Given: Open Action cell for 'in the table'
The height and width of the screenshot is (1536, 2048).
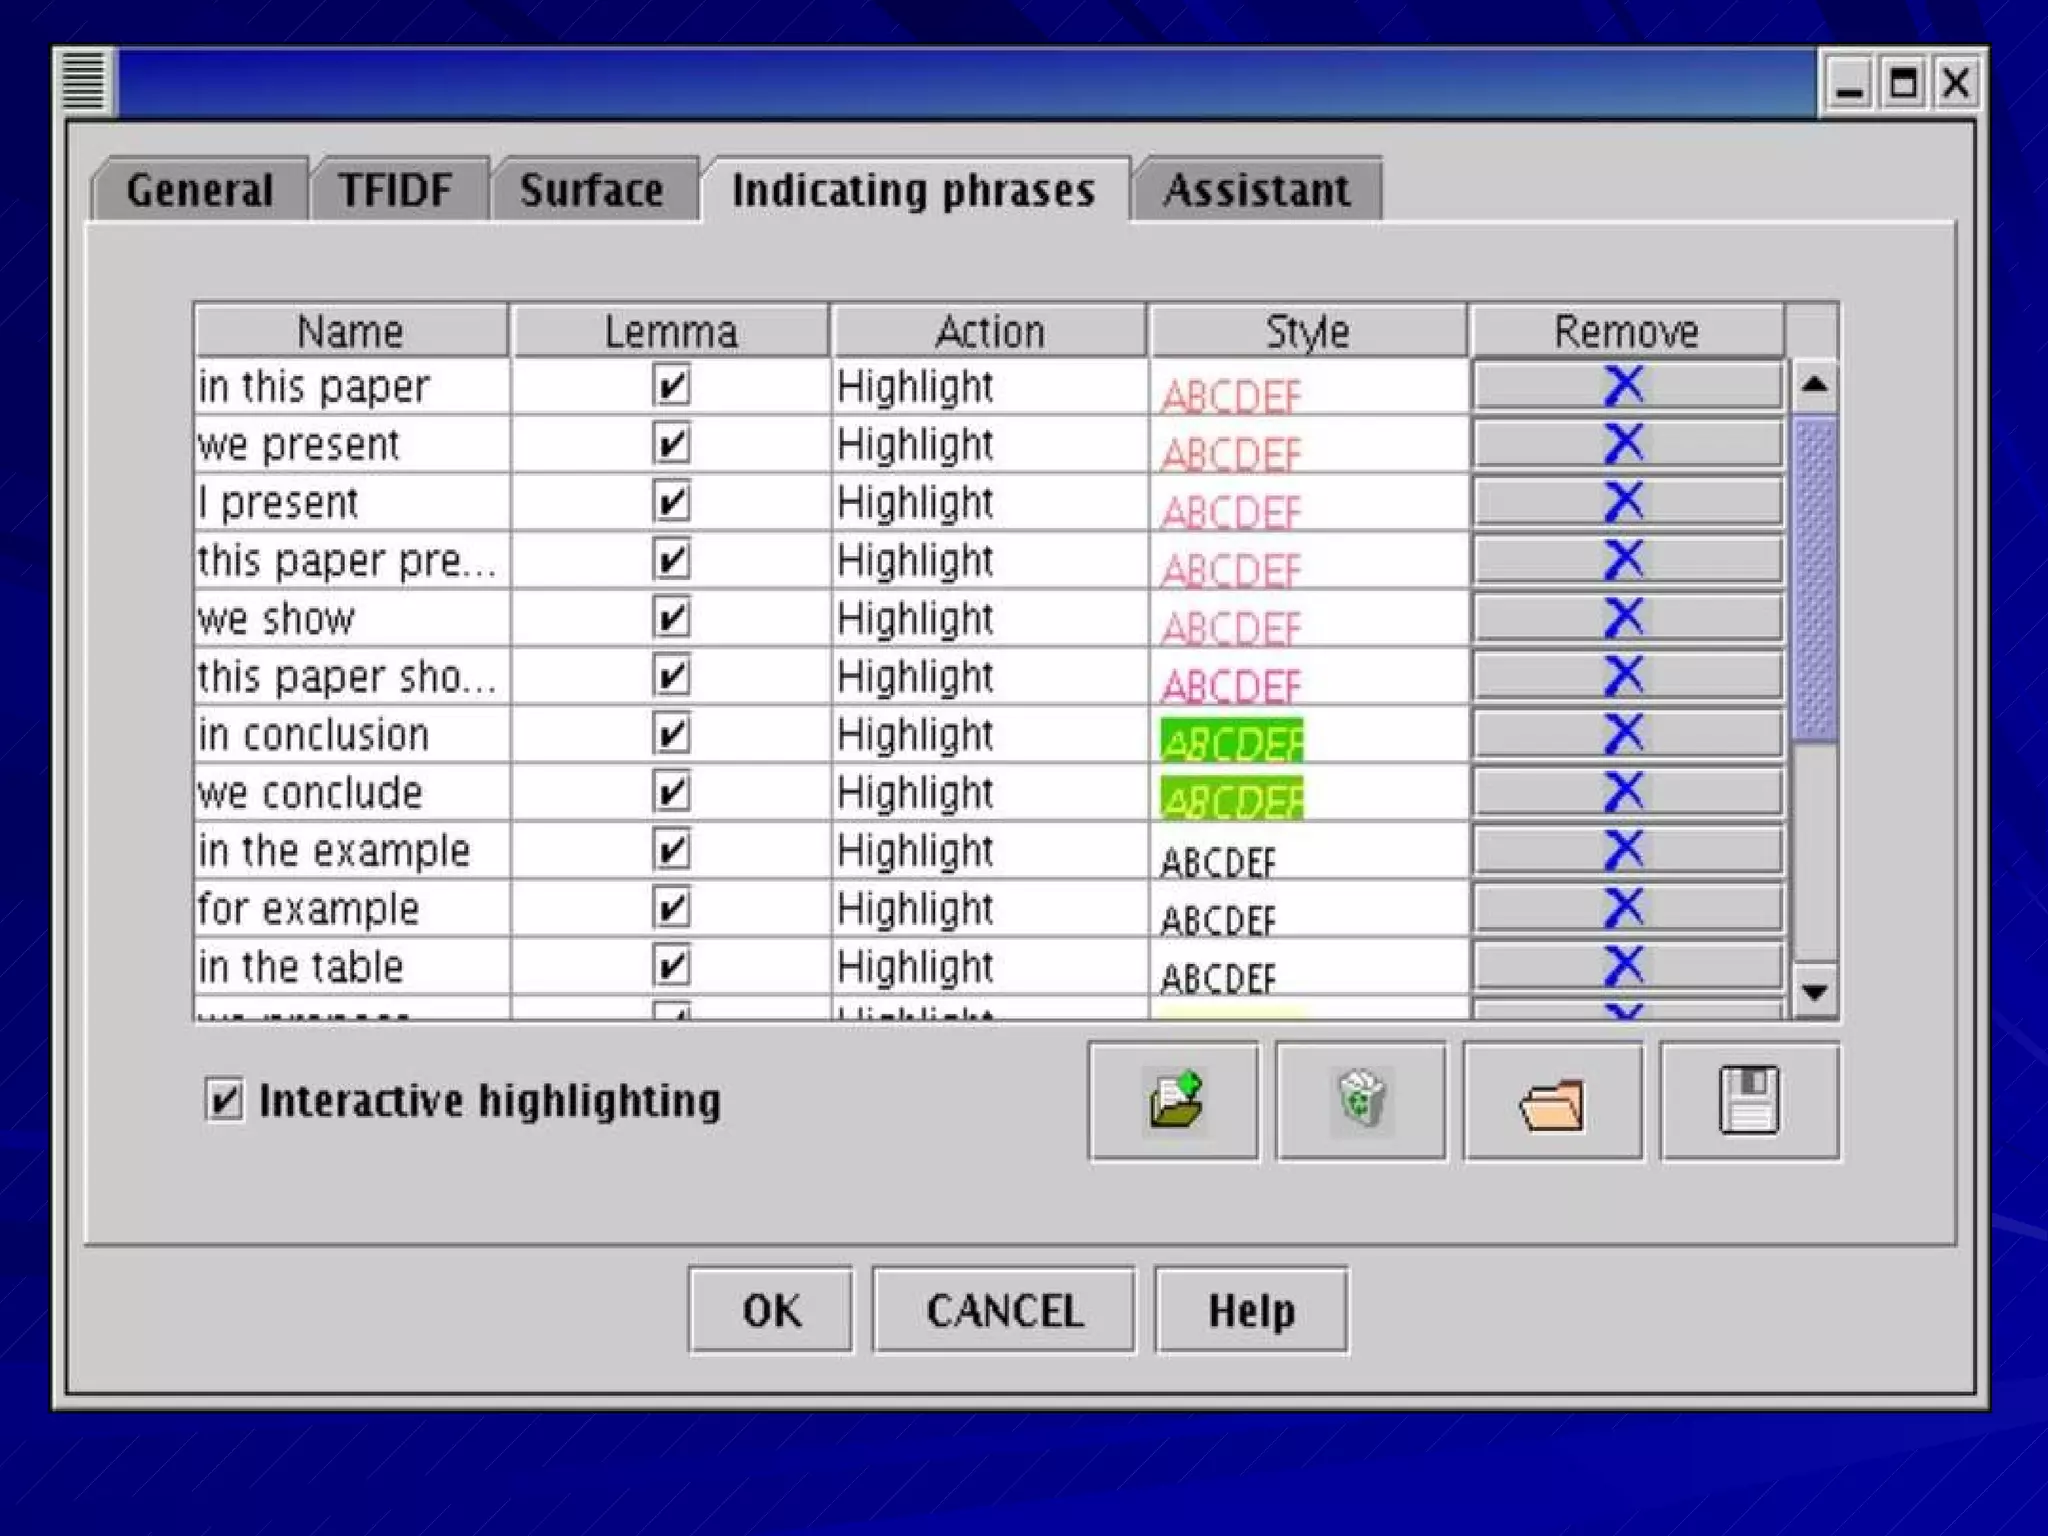Looking at the screenshot, I should point(988,967).
